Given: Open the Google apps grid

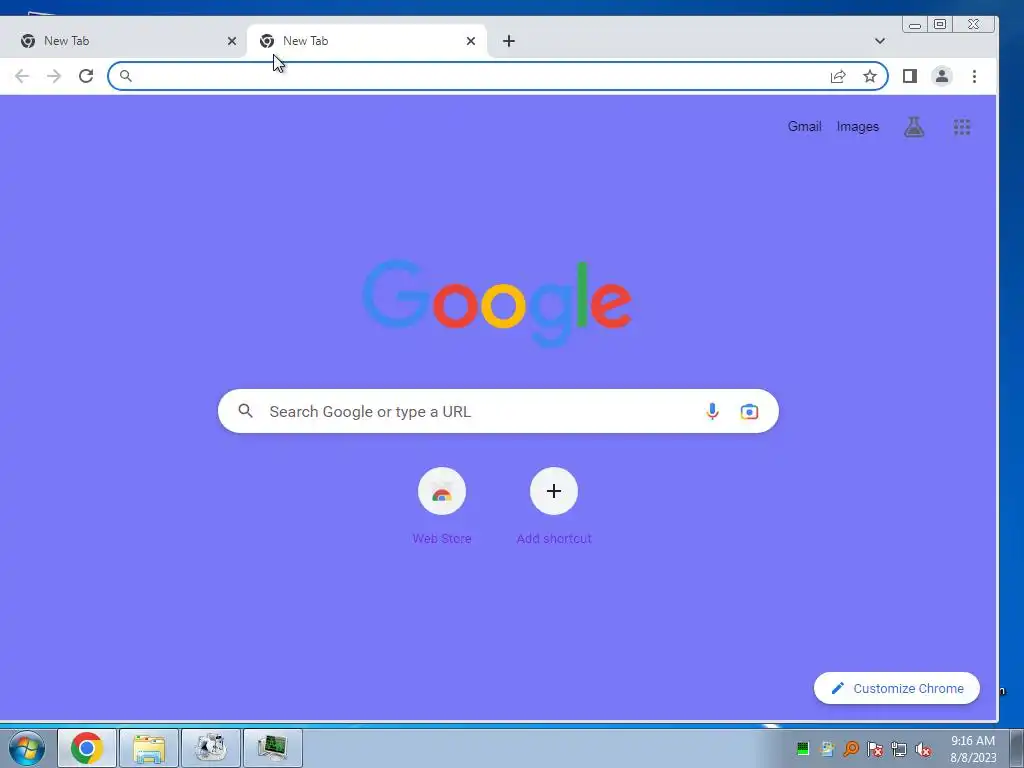Looking at the screenshot, I should (962, 127).
